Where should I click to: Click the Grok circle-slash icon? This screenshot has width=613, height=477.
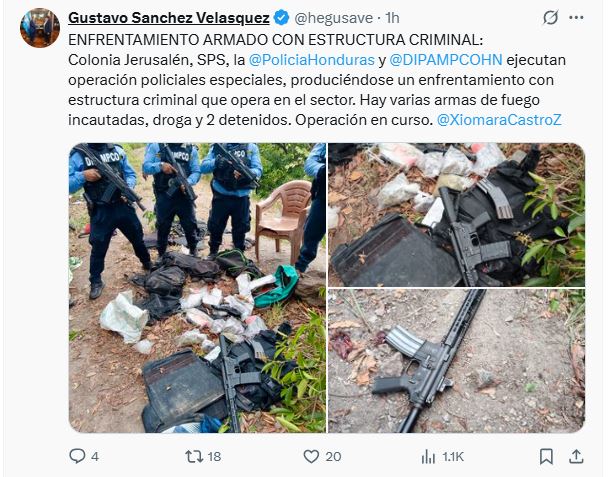tap(550, 18)
